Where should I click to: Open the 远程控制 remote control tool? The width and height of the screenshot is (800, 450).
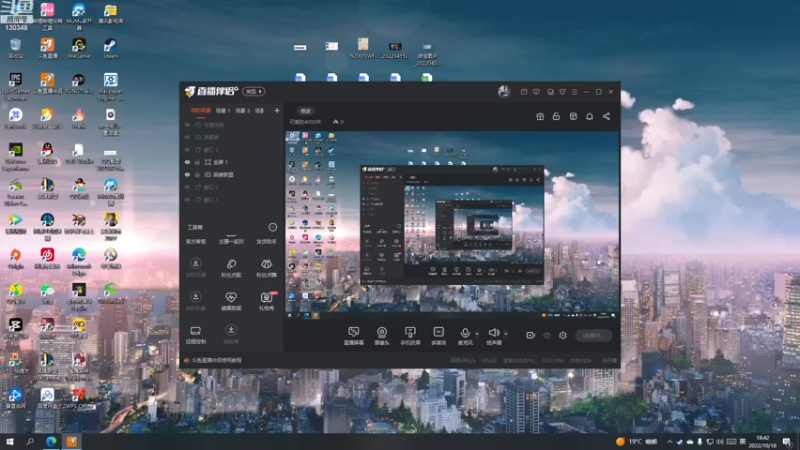tap(195, 335)
